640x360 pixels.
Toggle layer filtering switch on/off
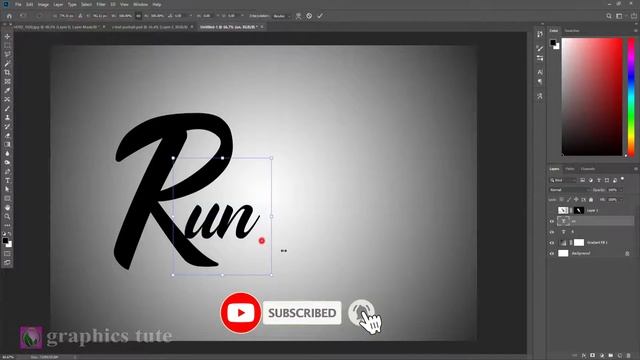(x=622, y=179)
